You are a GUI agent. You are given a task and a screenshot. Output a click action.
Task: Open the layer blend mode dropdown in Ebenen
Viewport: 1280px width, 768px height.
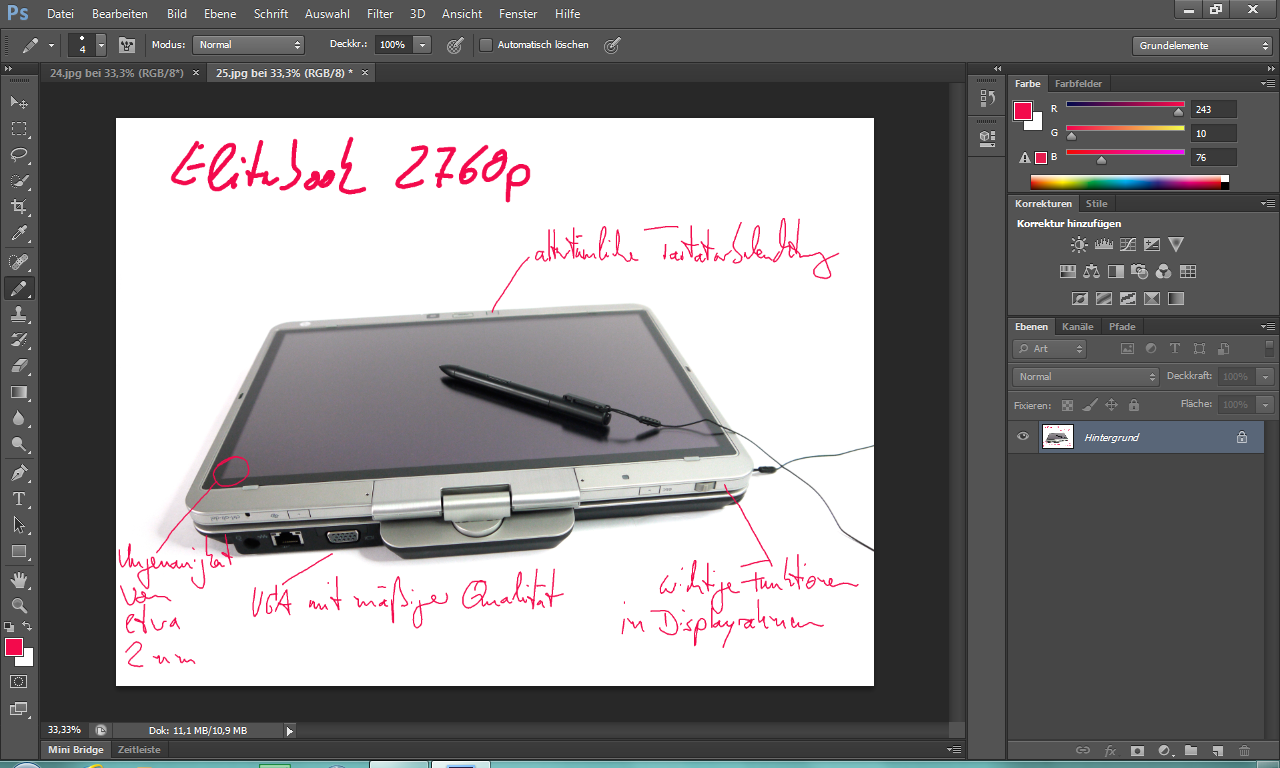(1086, 377)
